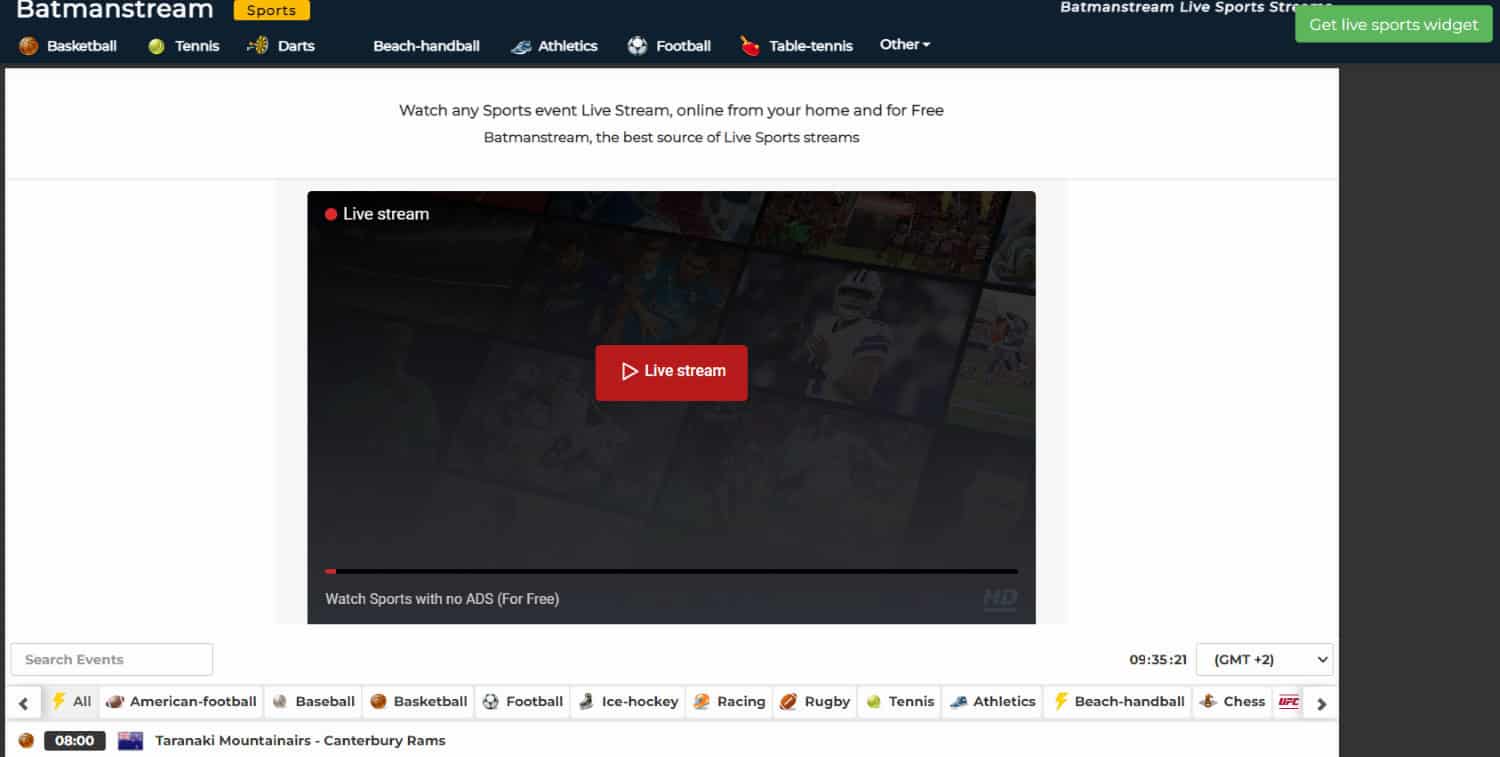Click the basketball icon in top navigation
1500x757 pixels.
coord(28,46)
